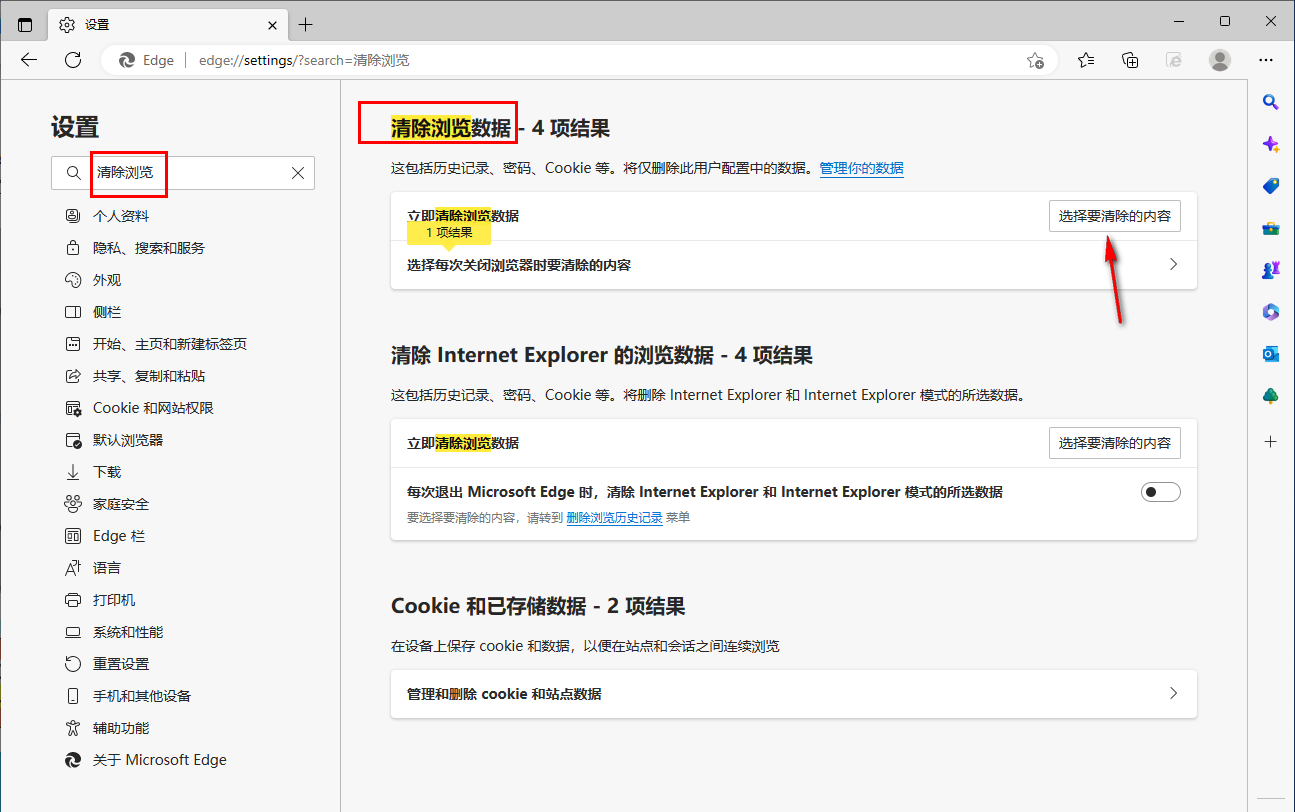The width and height of the screenshot is (1295, 812).
Task: Open the Shopping sidebar icon
Action: pos(1270,185)
